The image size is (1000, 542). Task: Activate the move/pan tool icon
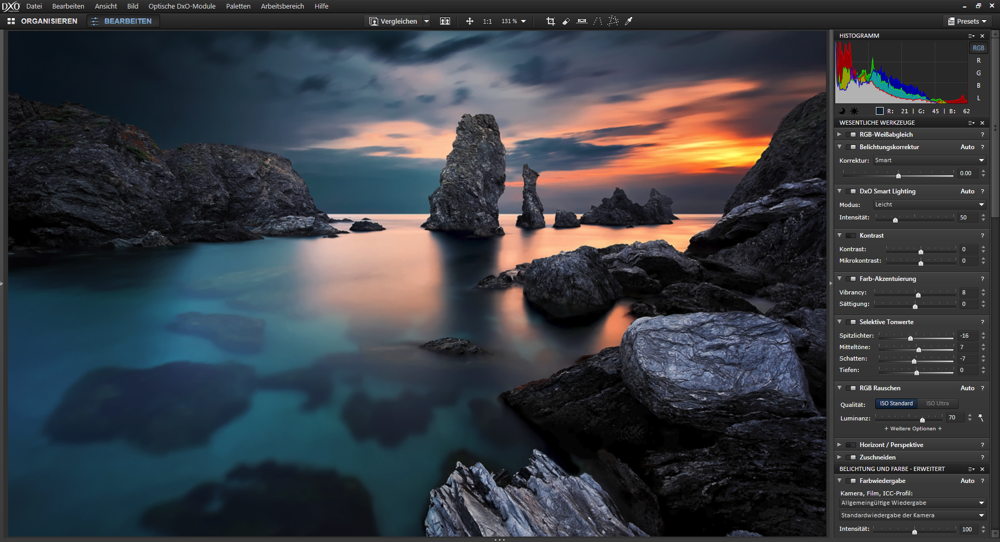[x=470, y=21]
